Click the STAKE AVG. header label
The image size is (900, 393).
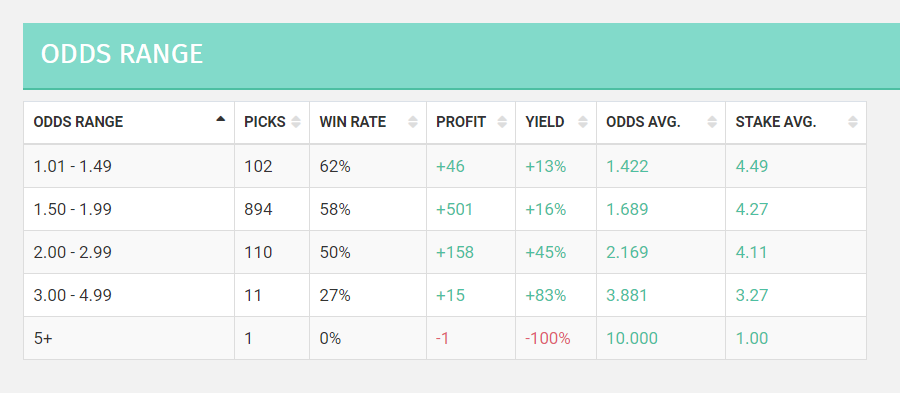(x=775, y=122)
